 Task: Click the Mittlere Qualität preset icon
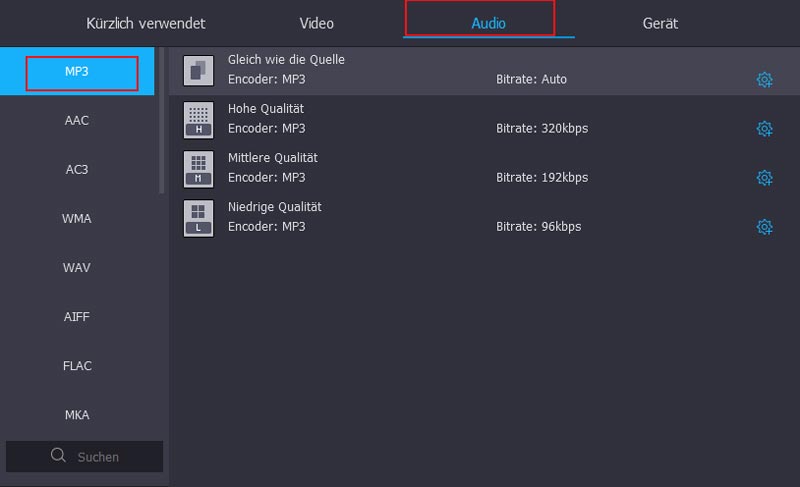pos(199,168)
